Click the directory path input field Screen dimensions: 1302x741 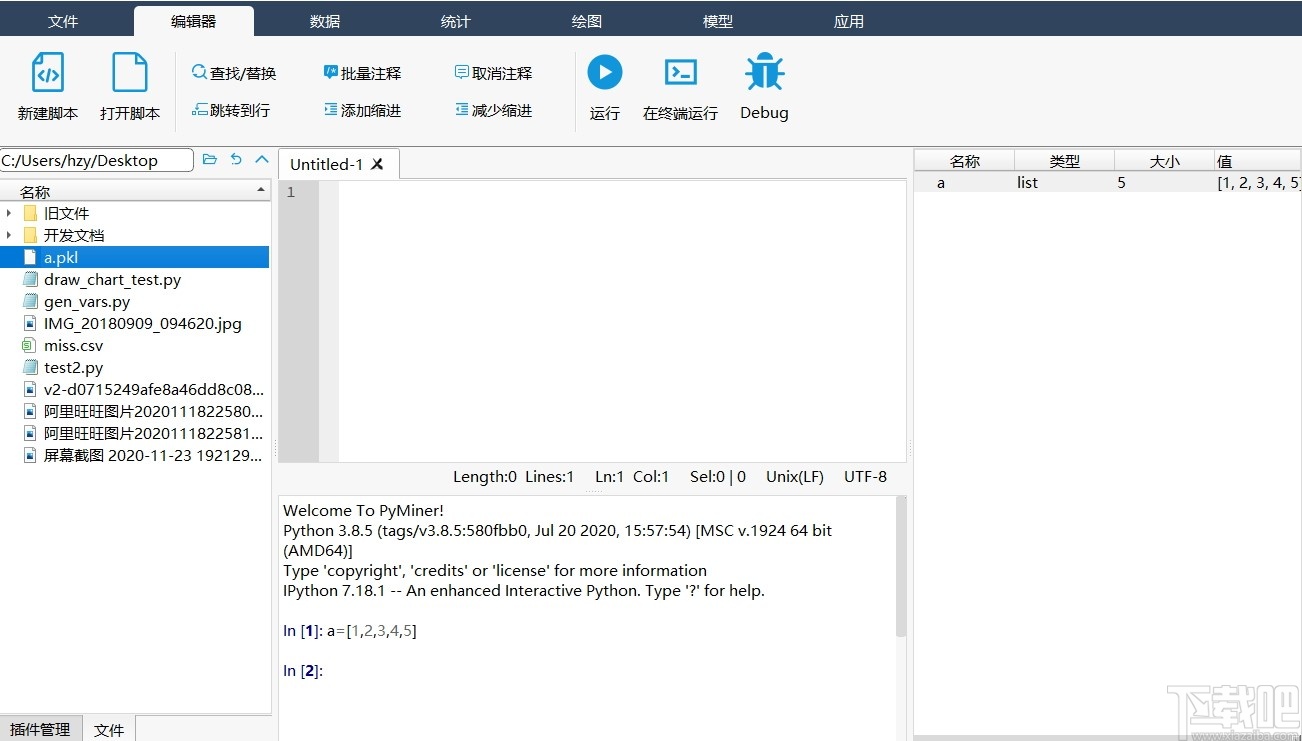pos(95,159)
